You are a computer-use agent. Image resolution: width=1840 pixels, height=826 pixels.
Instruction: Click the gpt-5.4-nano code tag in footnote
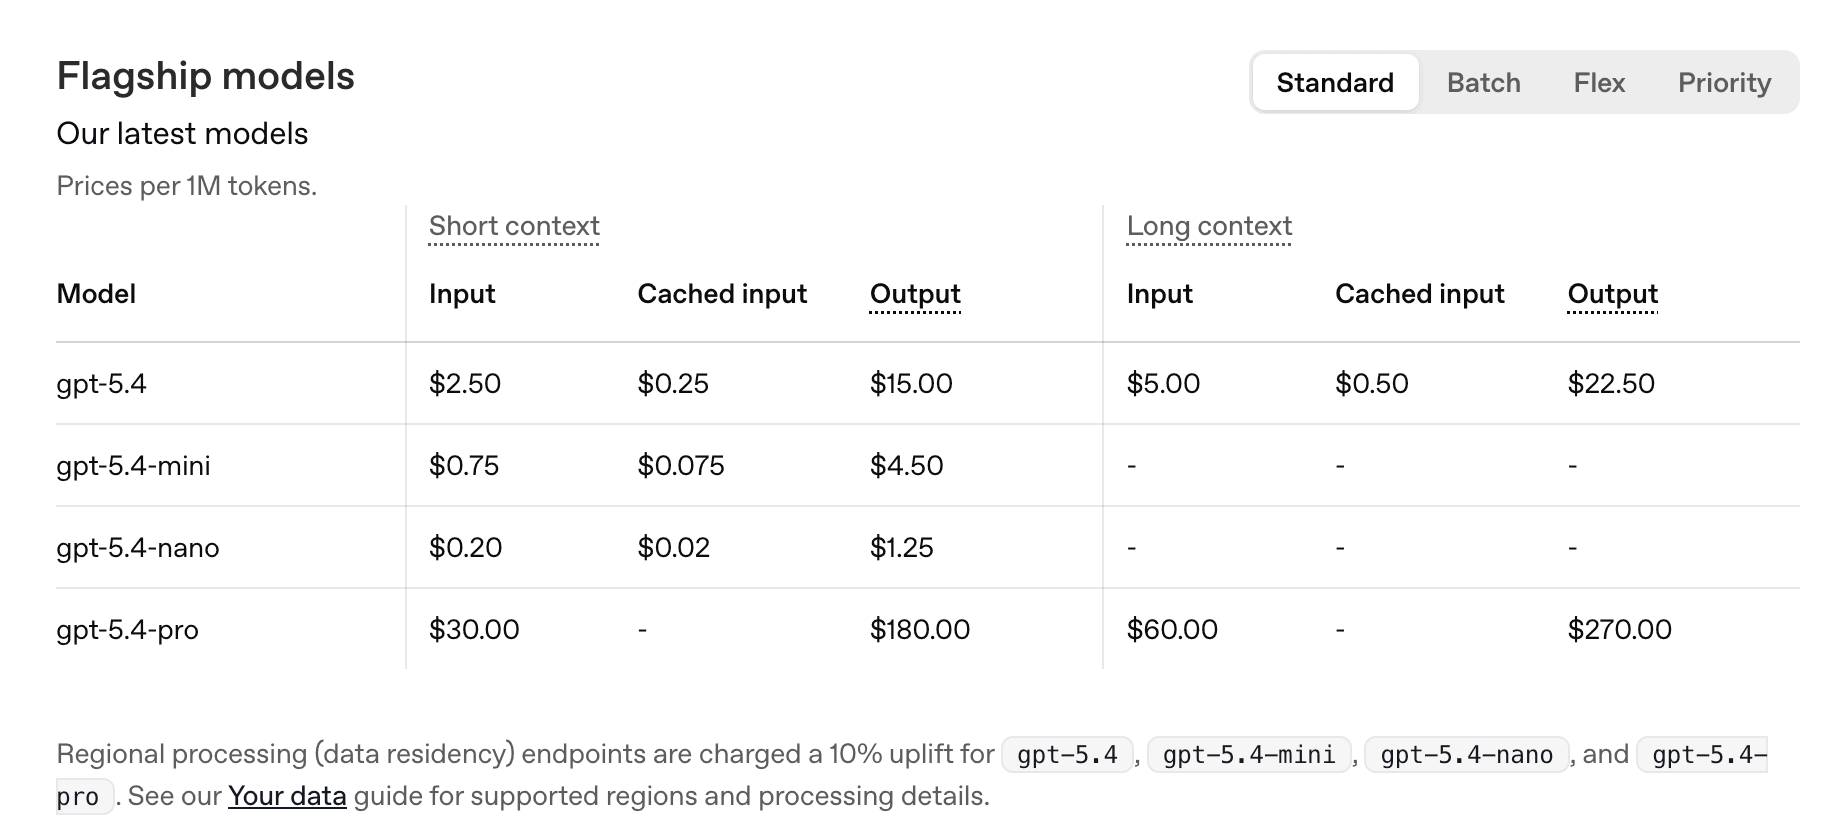click(x=1466, y=755)
